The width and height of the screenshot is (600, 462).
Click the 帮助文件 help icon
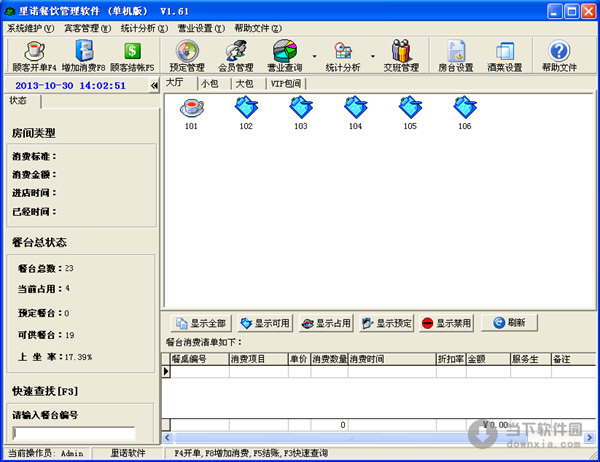coord(558,55)
